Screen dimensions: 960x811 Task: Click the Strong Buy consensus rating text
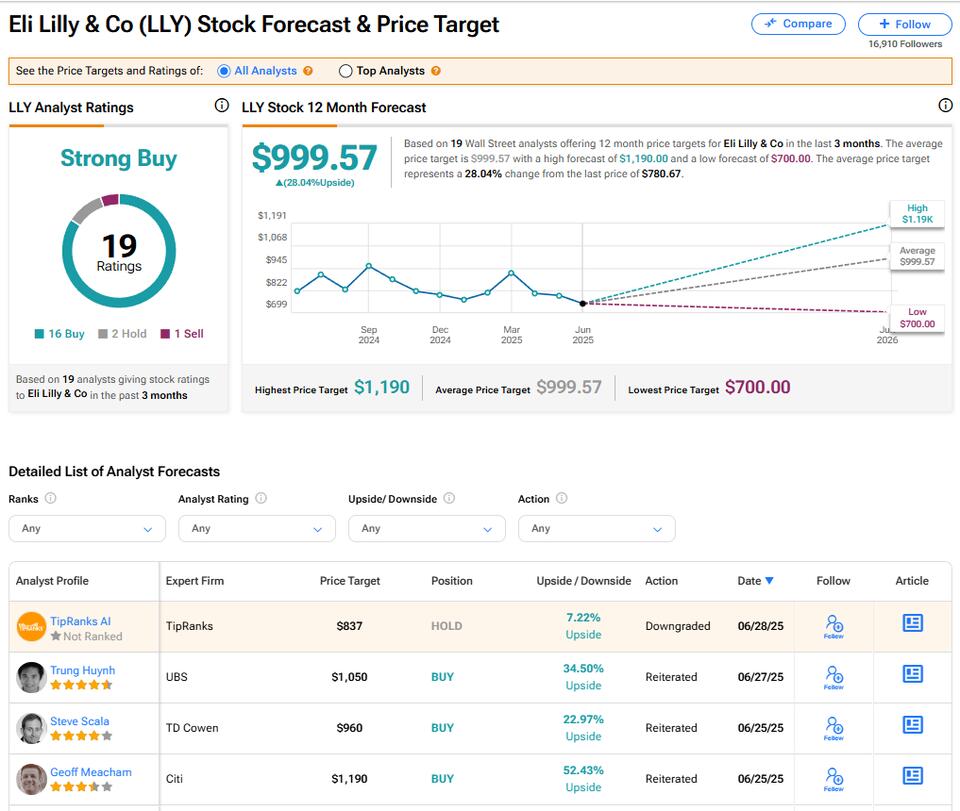coord(119,158)
